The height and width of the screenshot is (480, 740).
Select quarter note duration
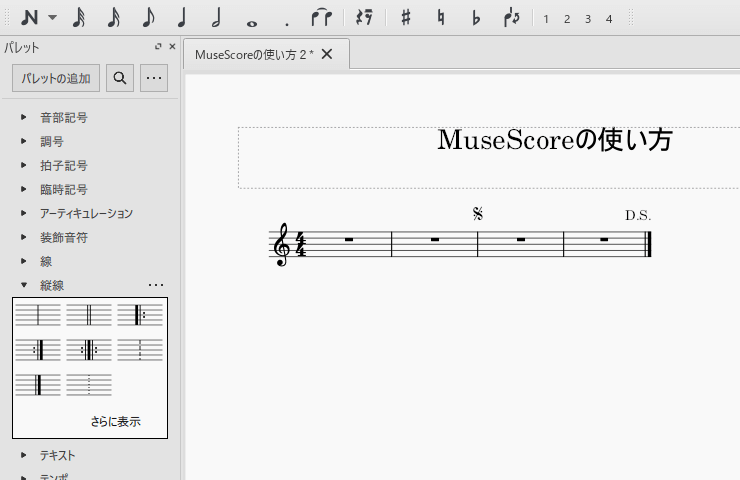point(182,18)
